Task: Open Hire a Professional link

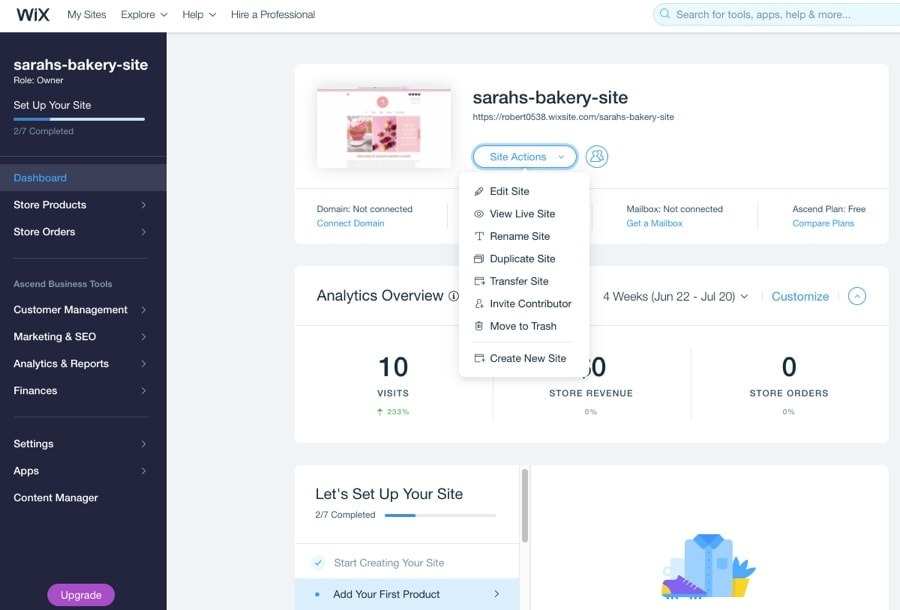Action: [x=273, y=14]
